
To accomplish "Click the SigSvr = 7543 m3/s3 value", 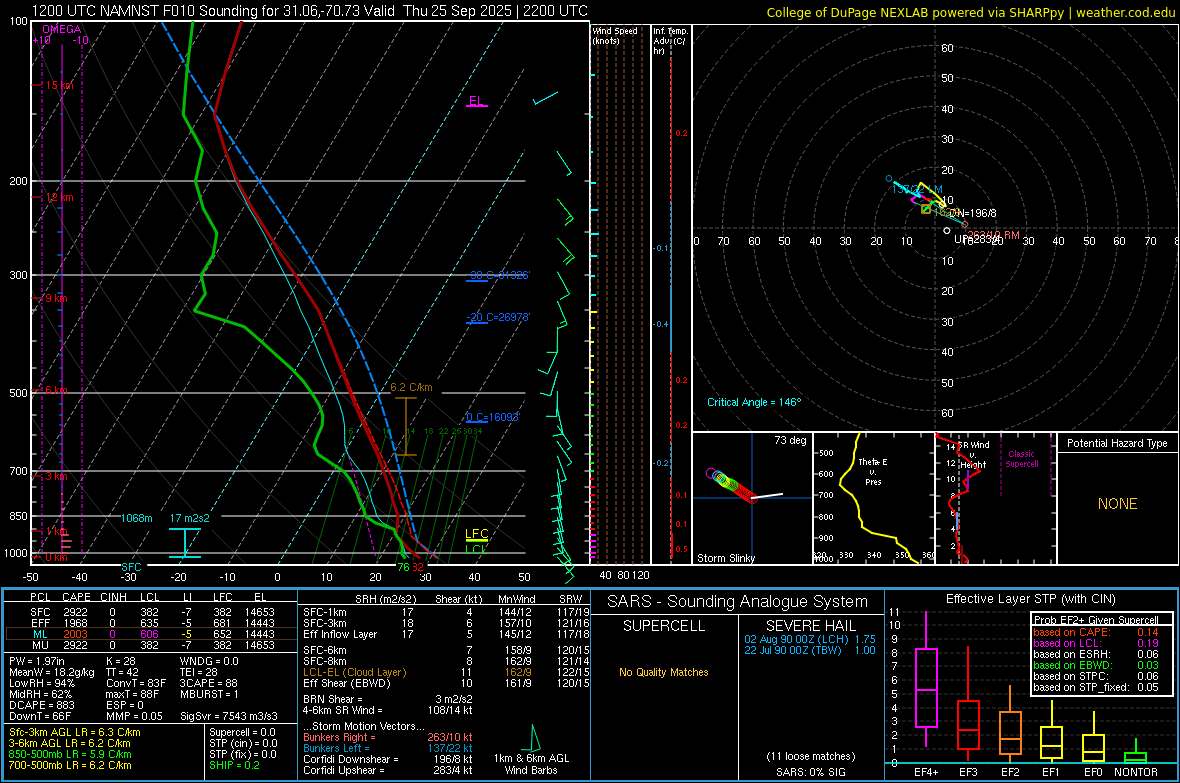I will click(x=229, y=716).
